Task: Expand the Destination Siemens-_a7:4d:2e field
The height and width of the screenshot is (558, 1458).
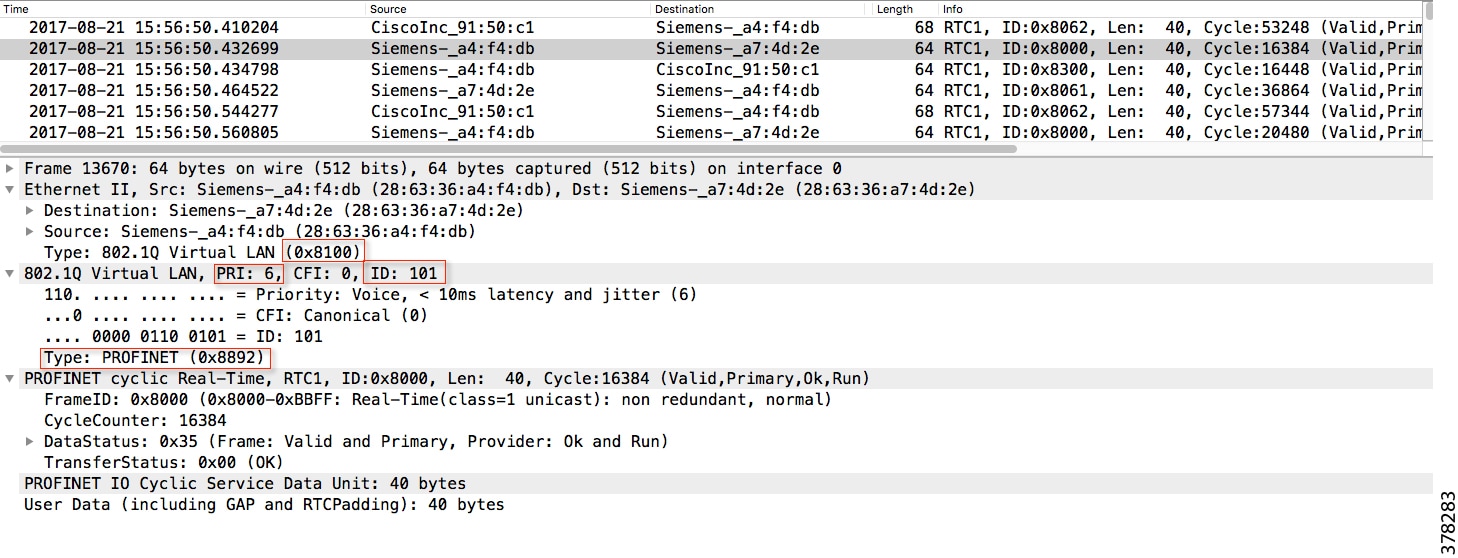Action: 31,210
